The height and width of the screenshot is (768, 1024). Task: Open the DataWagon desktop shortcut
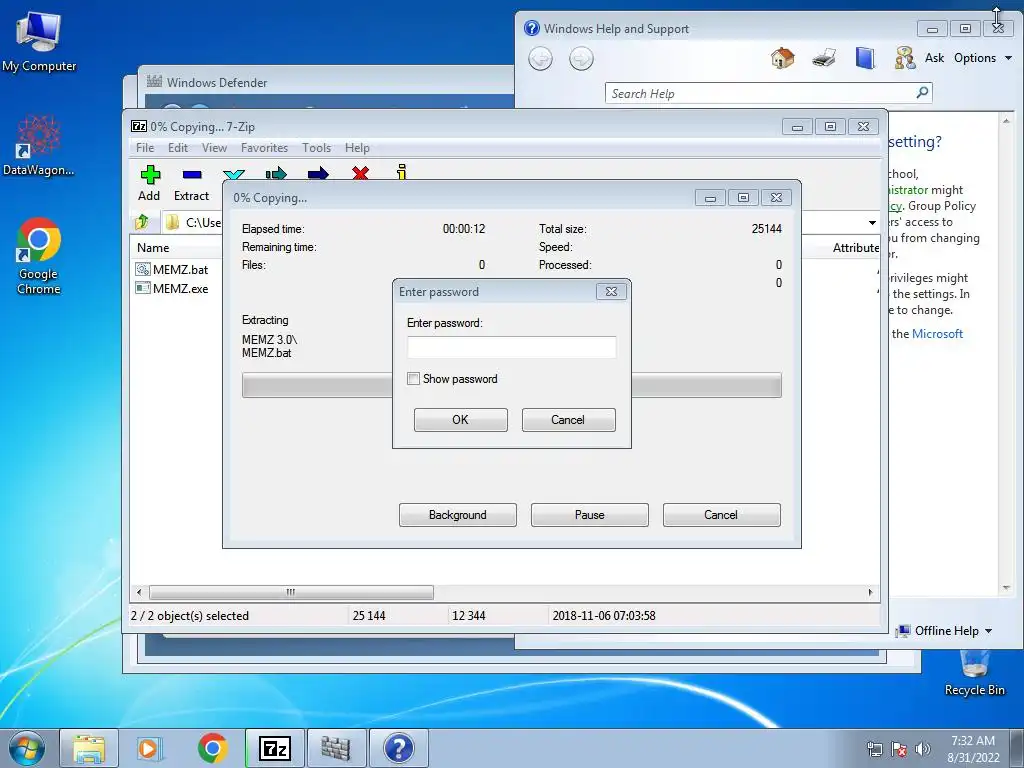point(39,145)
